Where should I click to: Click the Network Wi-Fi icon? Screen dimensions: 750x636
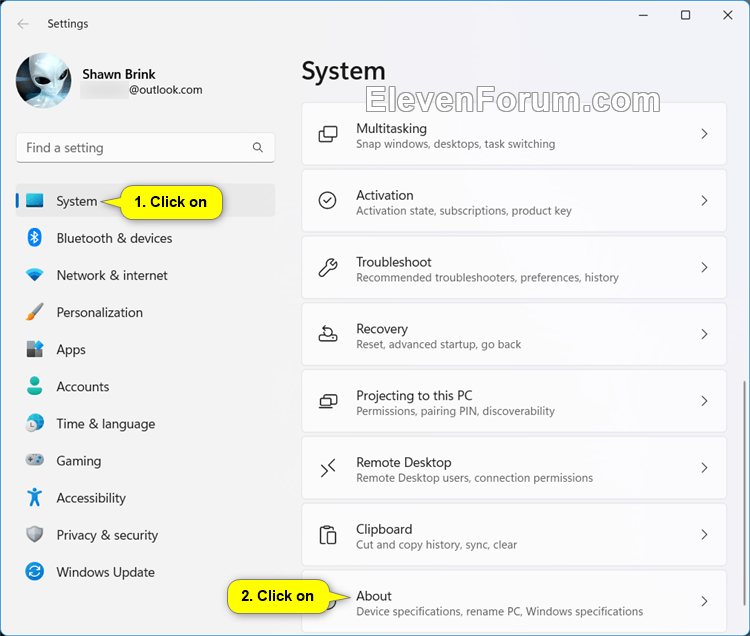(x=34, y=275)
